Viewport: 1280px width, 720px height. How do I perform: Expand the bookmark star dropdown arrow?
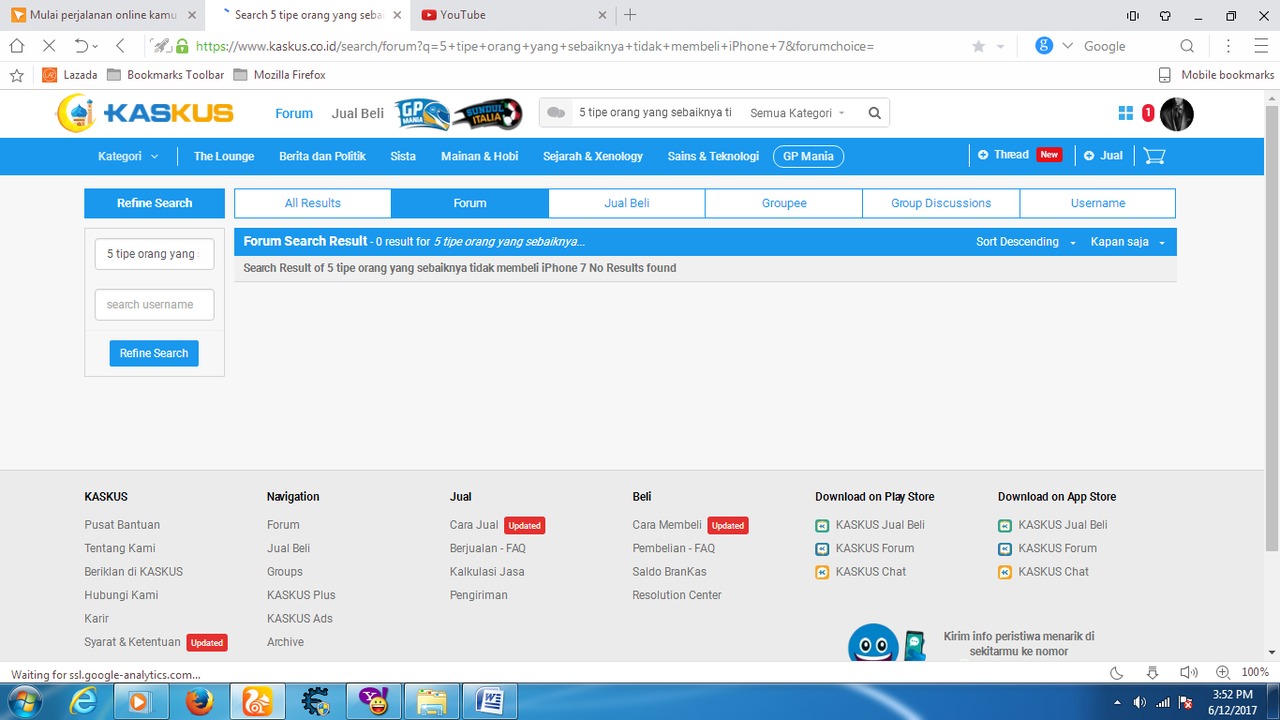(1000, 46)
